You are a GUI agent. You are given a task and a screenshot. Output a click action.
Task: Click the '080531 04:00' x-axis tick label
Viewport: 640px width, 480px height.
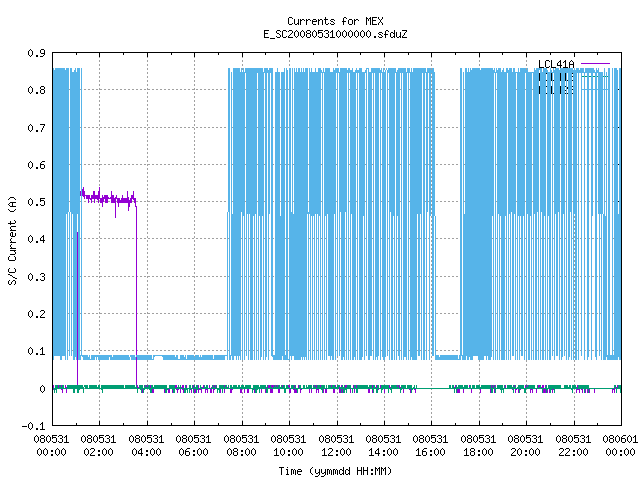pyautogui.click(x=146, y=446)
